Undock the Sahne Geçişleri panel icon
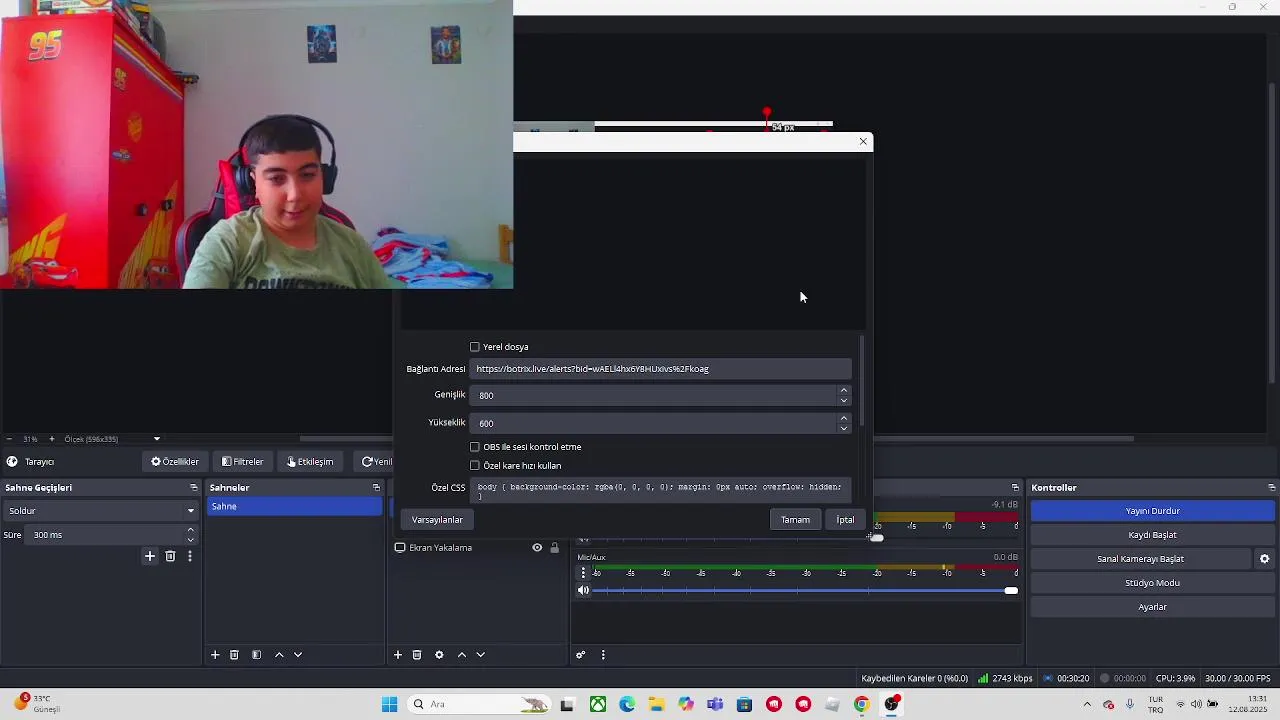This screenshot has height=720, width=1280. (194, 488)
